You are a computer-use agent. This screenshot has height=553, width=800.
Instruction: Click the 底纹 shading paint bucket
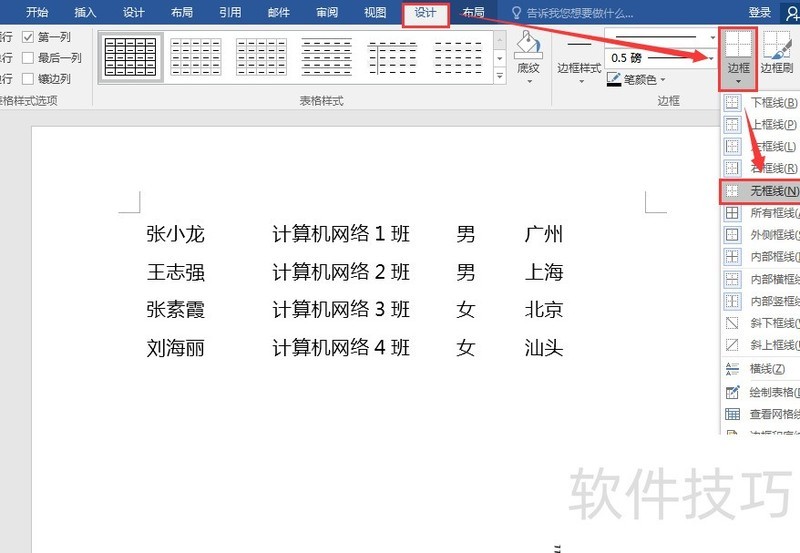click(528, 45)
